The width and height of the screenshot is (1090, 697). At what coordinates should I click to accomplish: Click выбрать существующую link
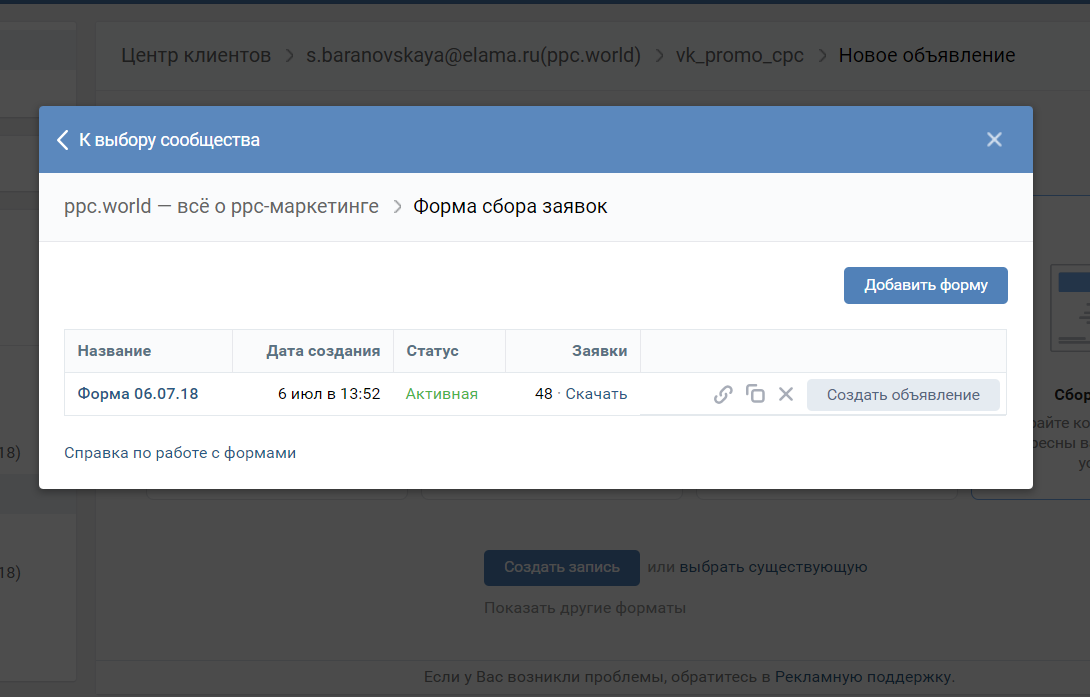tap(773, 567)
